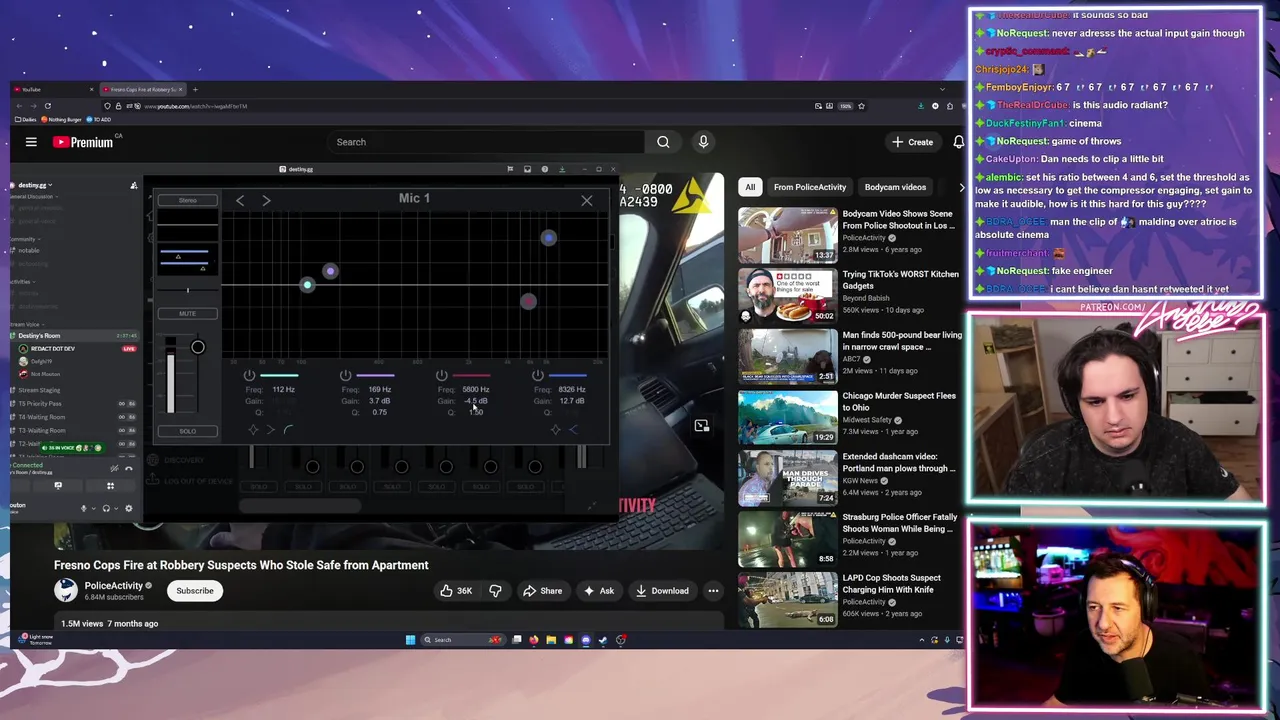Click the YouTube search input field
The image size is (1280, 720).
[488, 142]
